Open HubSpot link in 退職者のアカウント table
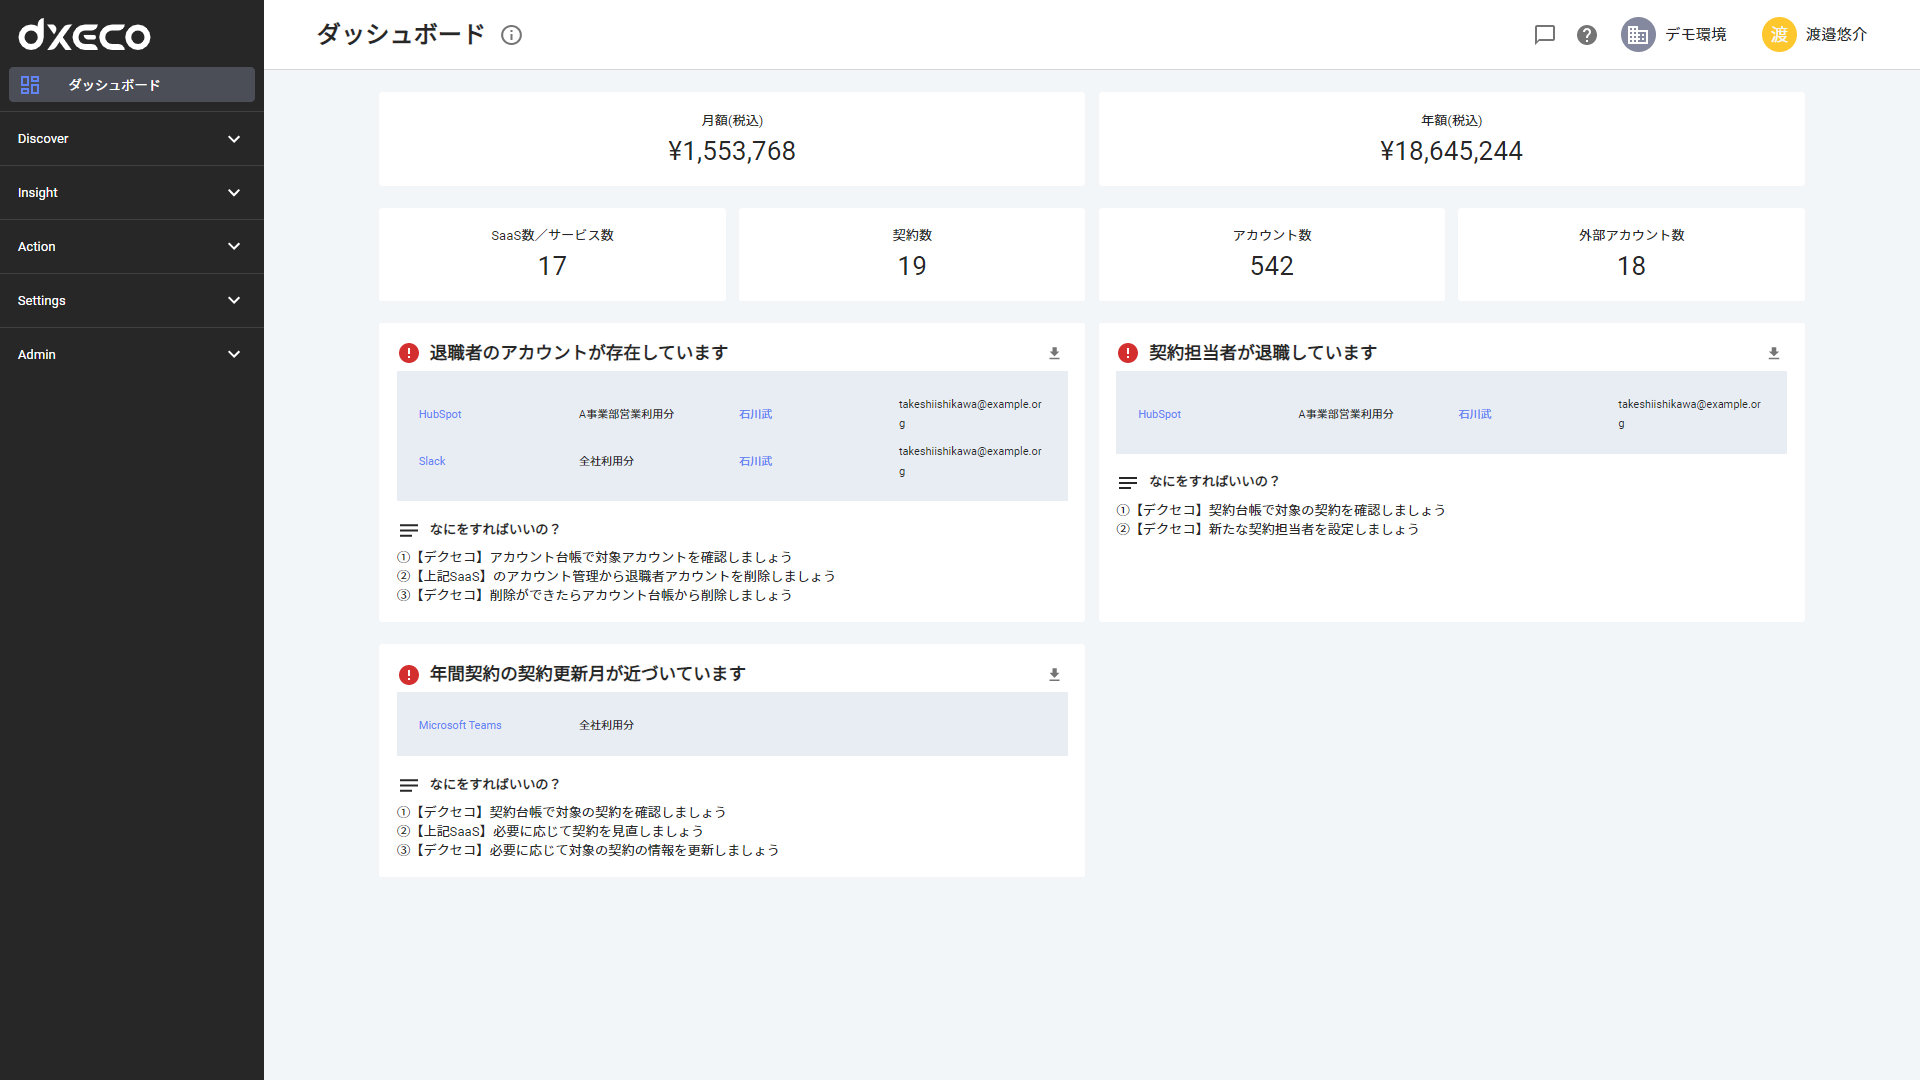The width and height of the screenshot is (1920, 1080). point(440,414)
